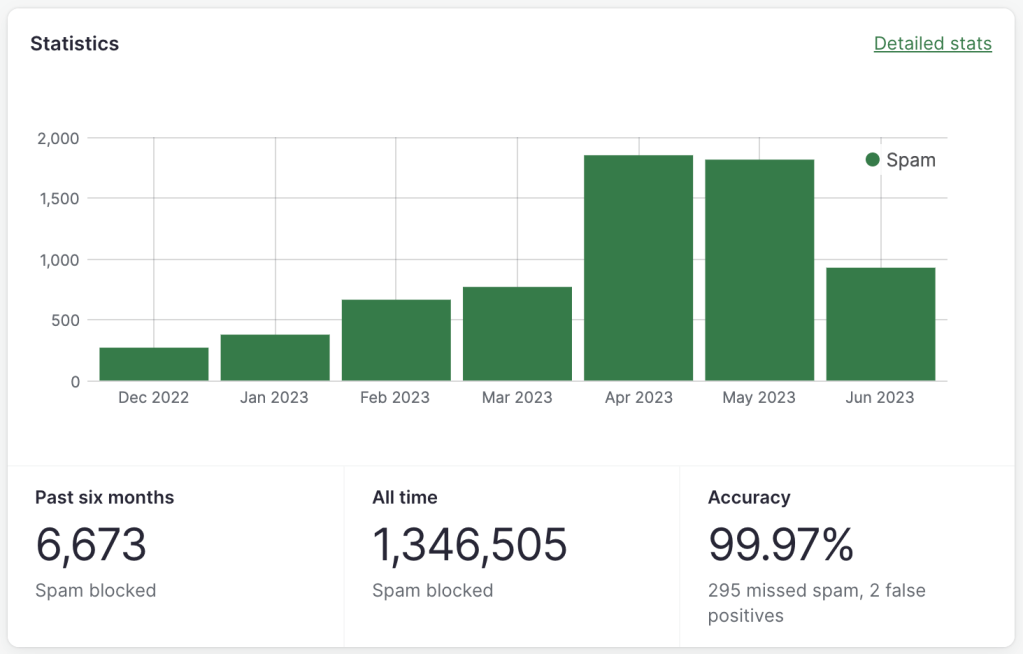
Task: Click the Statistics heading
Action: [x=74, y=44]
